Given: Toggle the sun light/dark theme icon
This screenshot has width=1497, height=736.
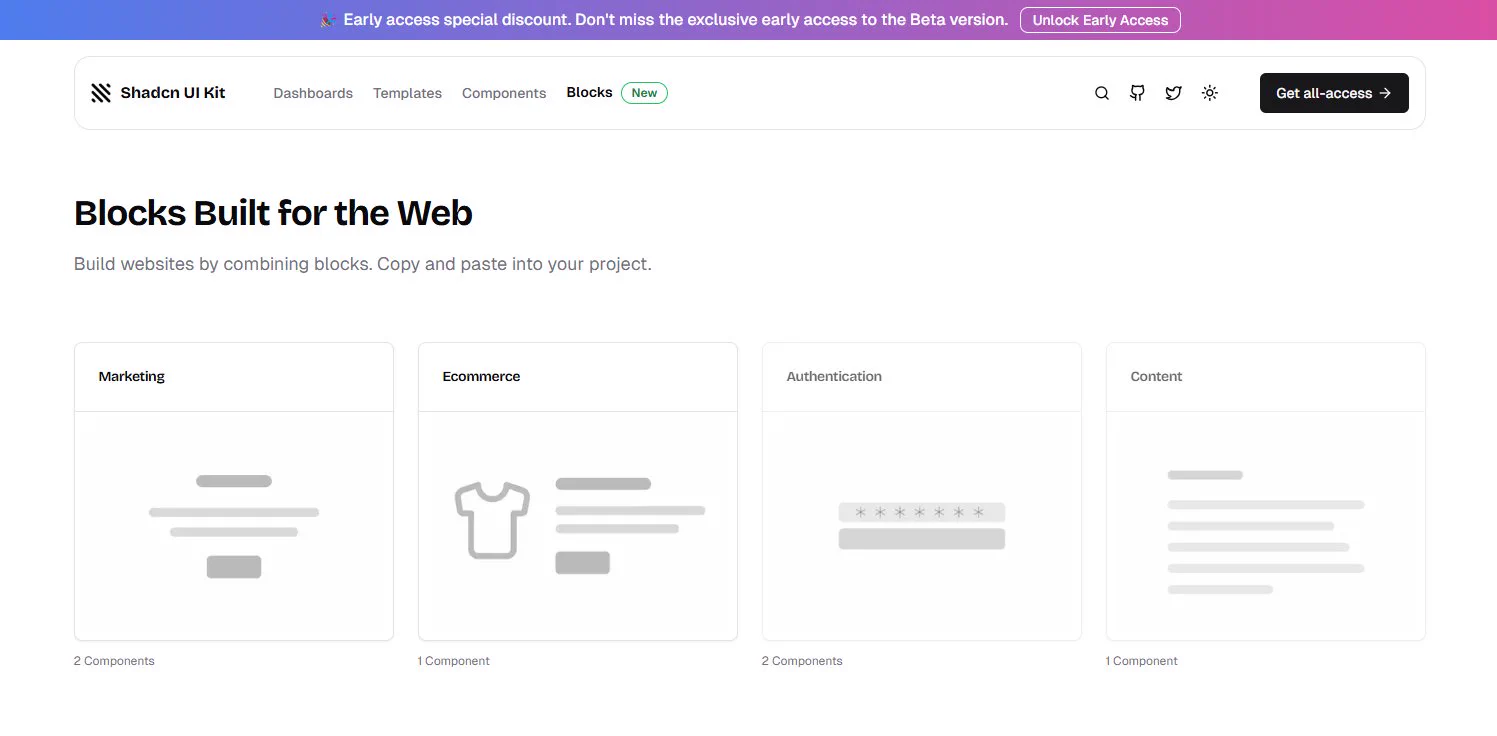Looking at the screenshot, I should (x=1210, y=93).
